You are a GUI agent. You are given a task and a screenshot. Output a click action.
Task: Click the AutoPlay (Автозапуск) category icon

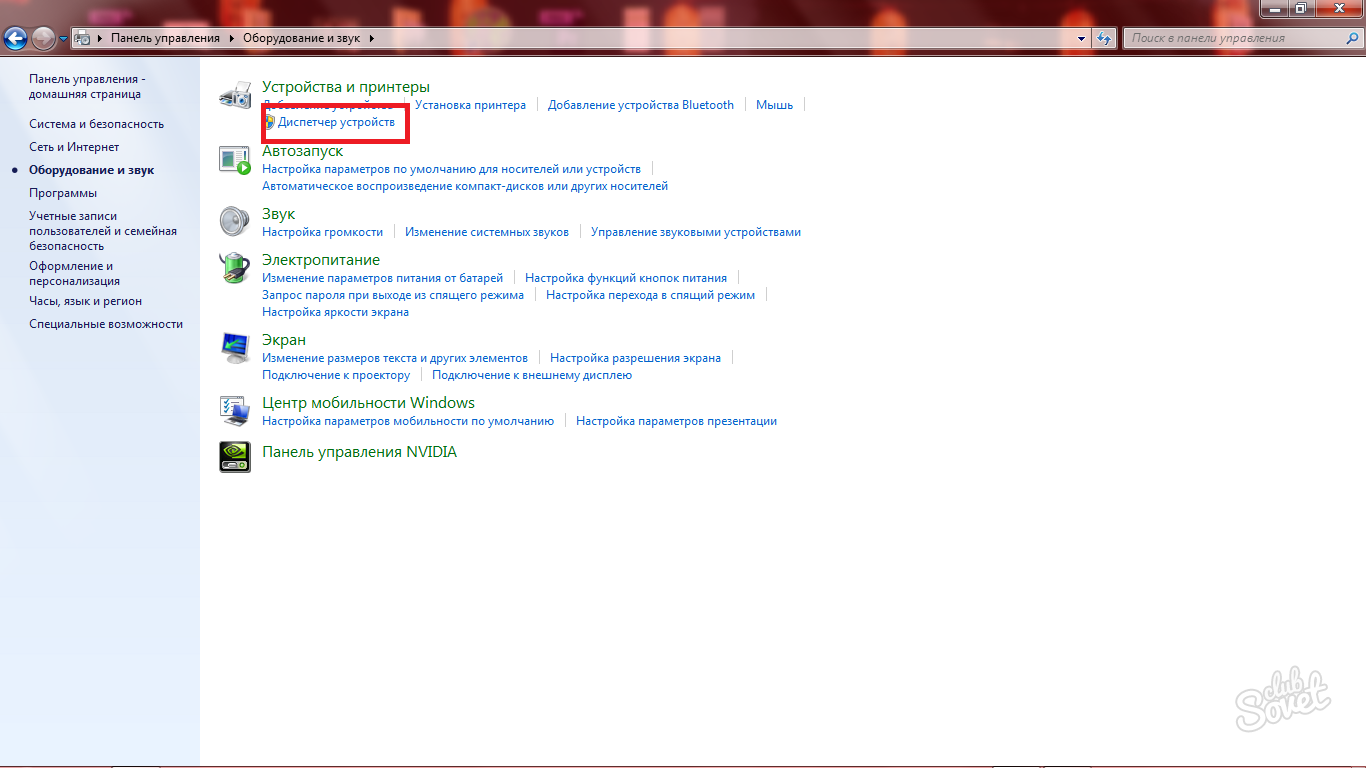click(x=235, y=160)
